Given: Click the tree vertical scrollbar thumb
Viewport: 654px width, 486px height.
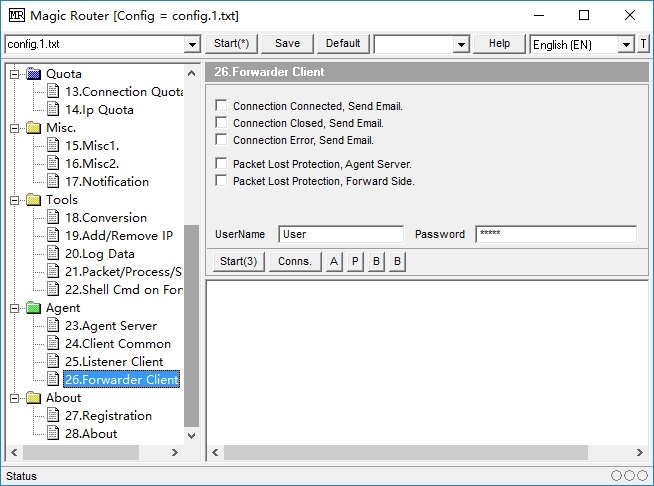Looking at the screenshot, I should point(191,326).
